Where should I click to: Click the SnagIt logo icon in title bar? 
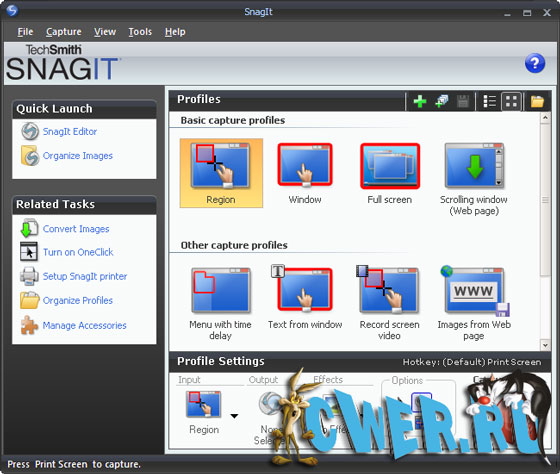click(12, 11)
